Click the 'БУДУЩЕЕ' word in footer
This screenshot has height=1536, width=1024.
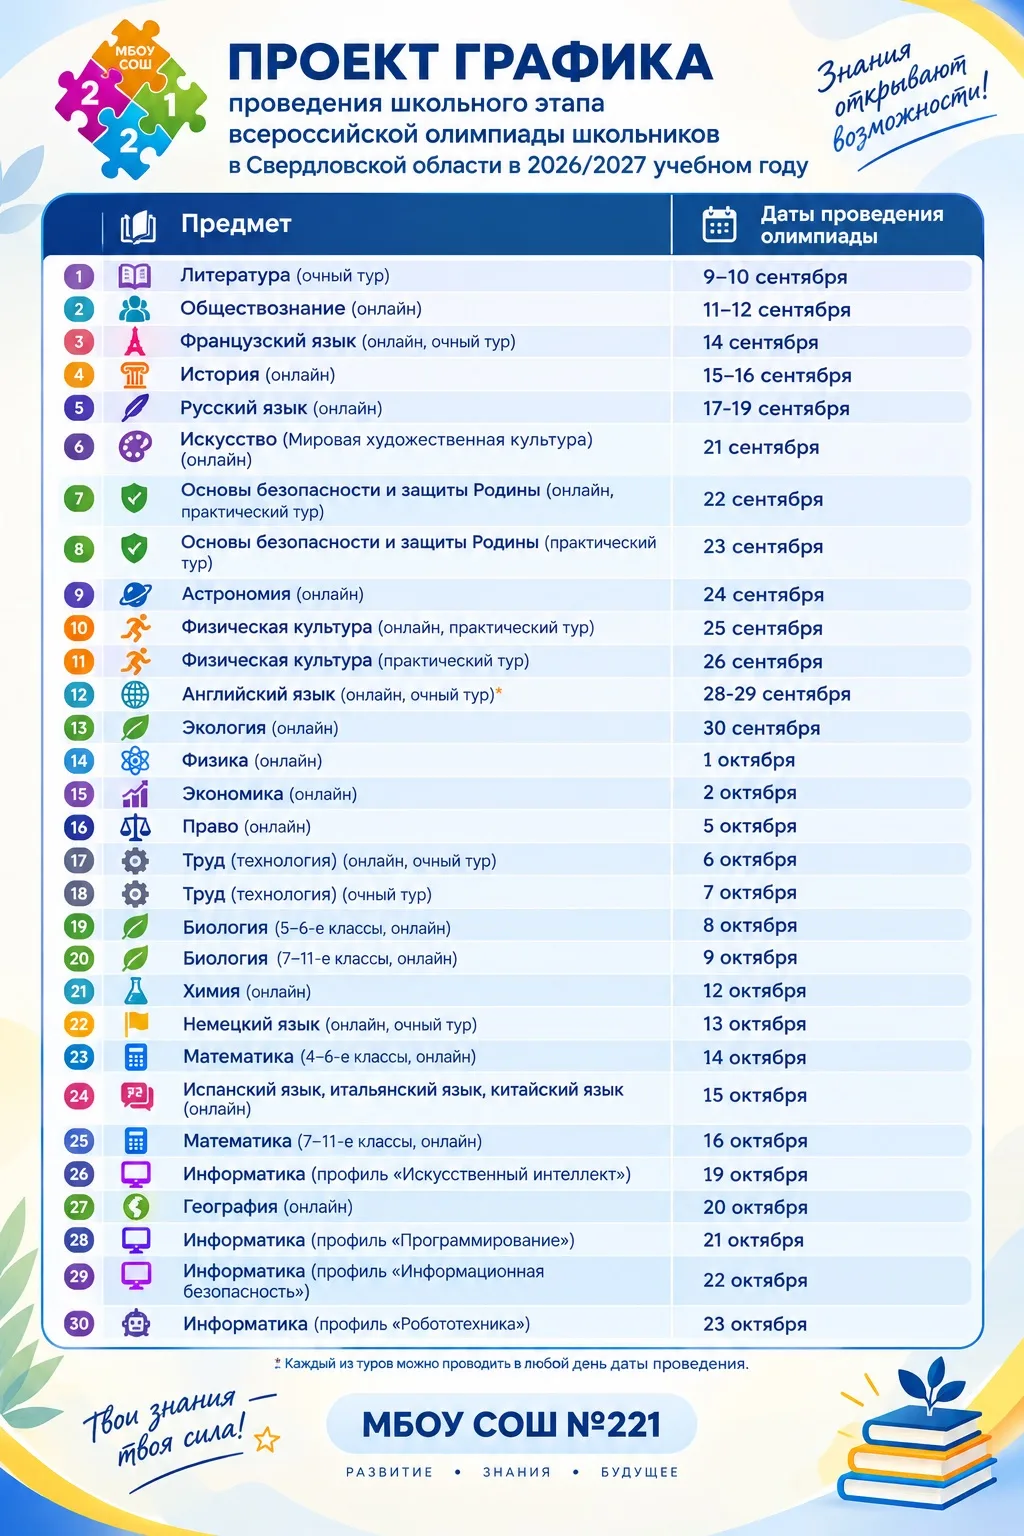pos(640,1472)
